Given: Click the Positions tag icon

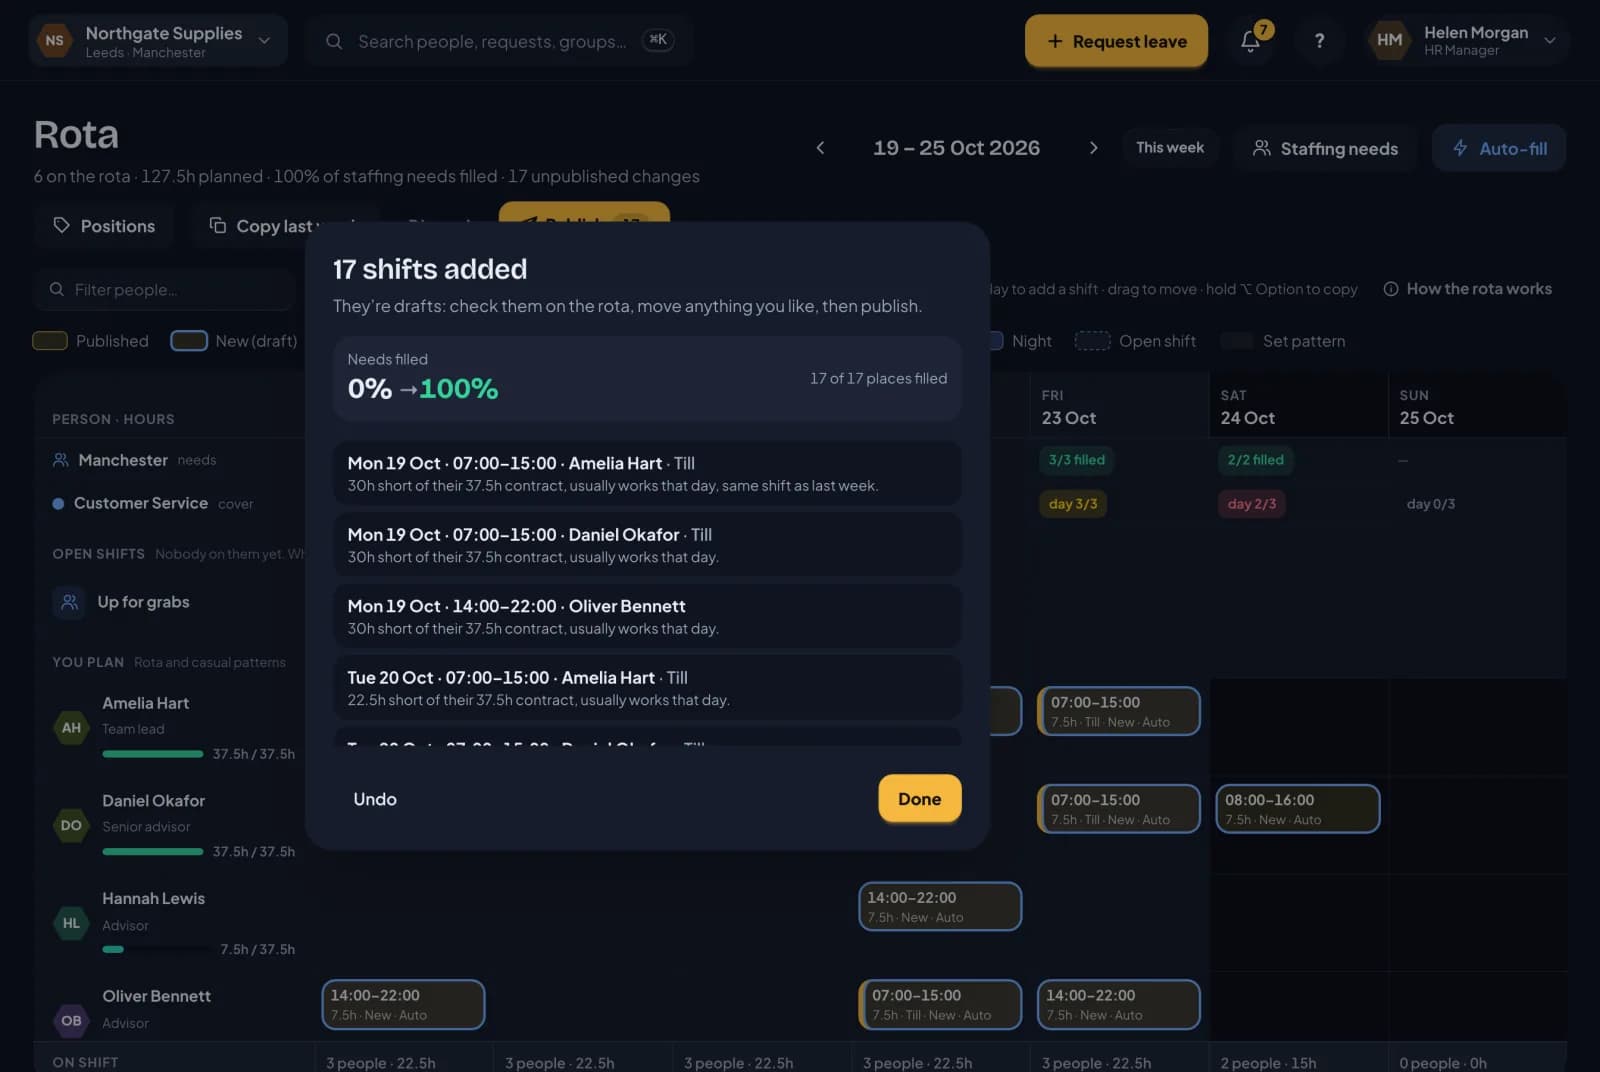Looking at the screenshot, I should point(61,225).
